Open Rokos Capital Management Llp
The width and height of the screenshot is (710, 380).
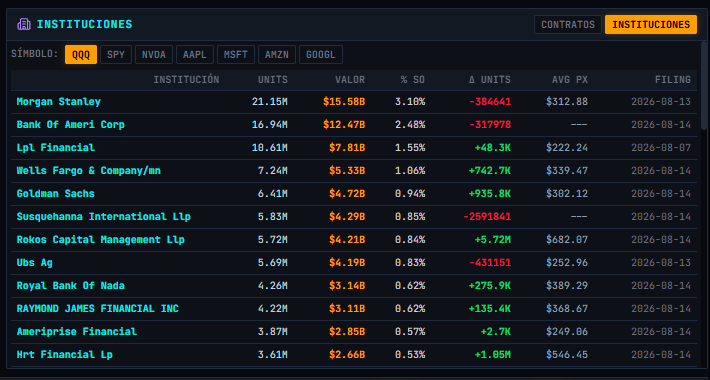pyautogui.click(x=101, y=240)
